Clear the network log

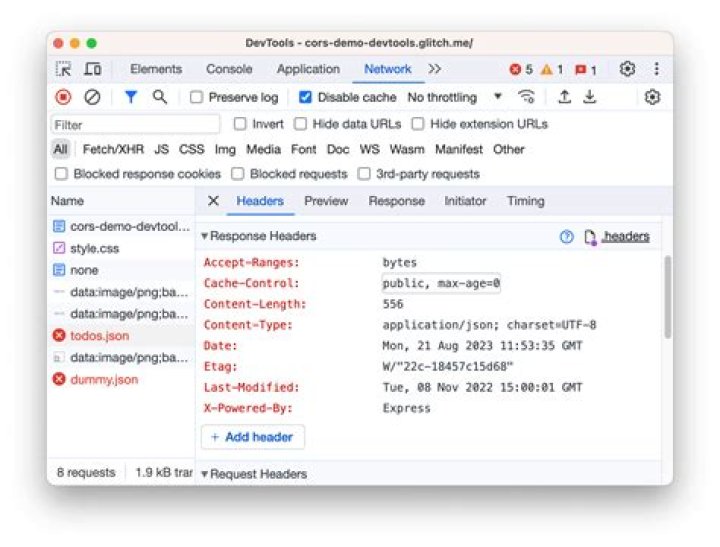coord(92,97)
